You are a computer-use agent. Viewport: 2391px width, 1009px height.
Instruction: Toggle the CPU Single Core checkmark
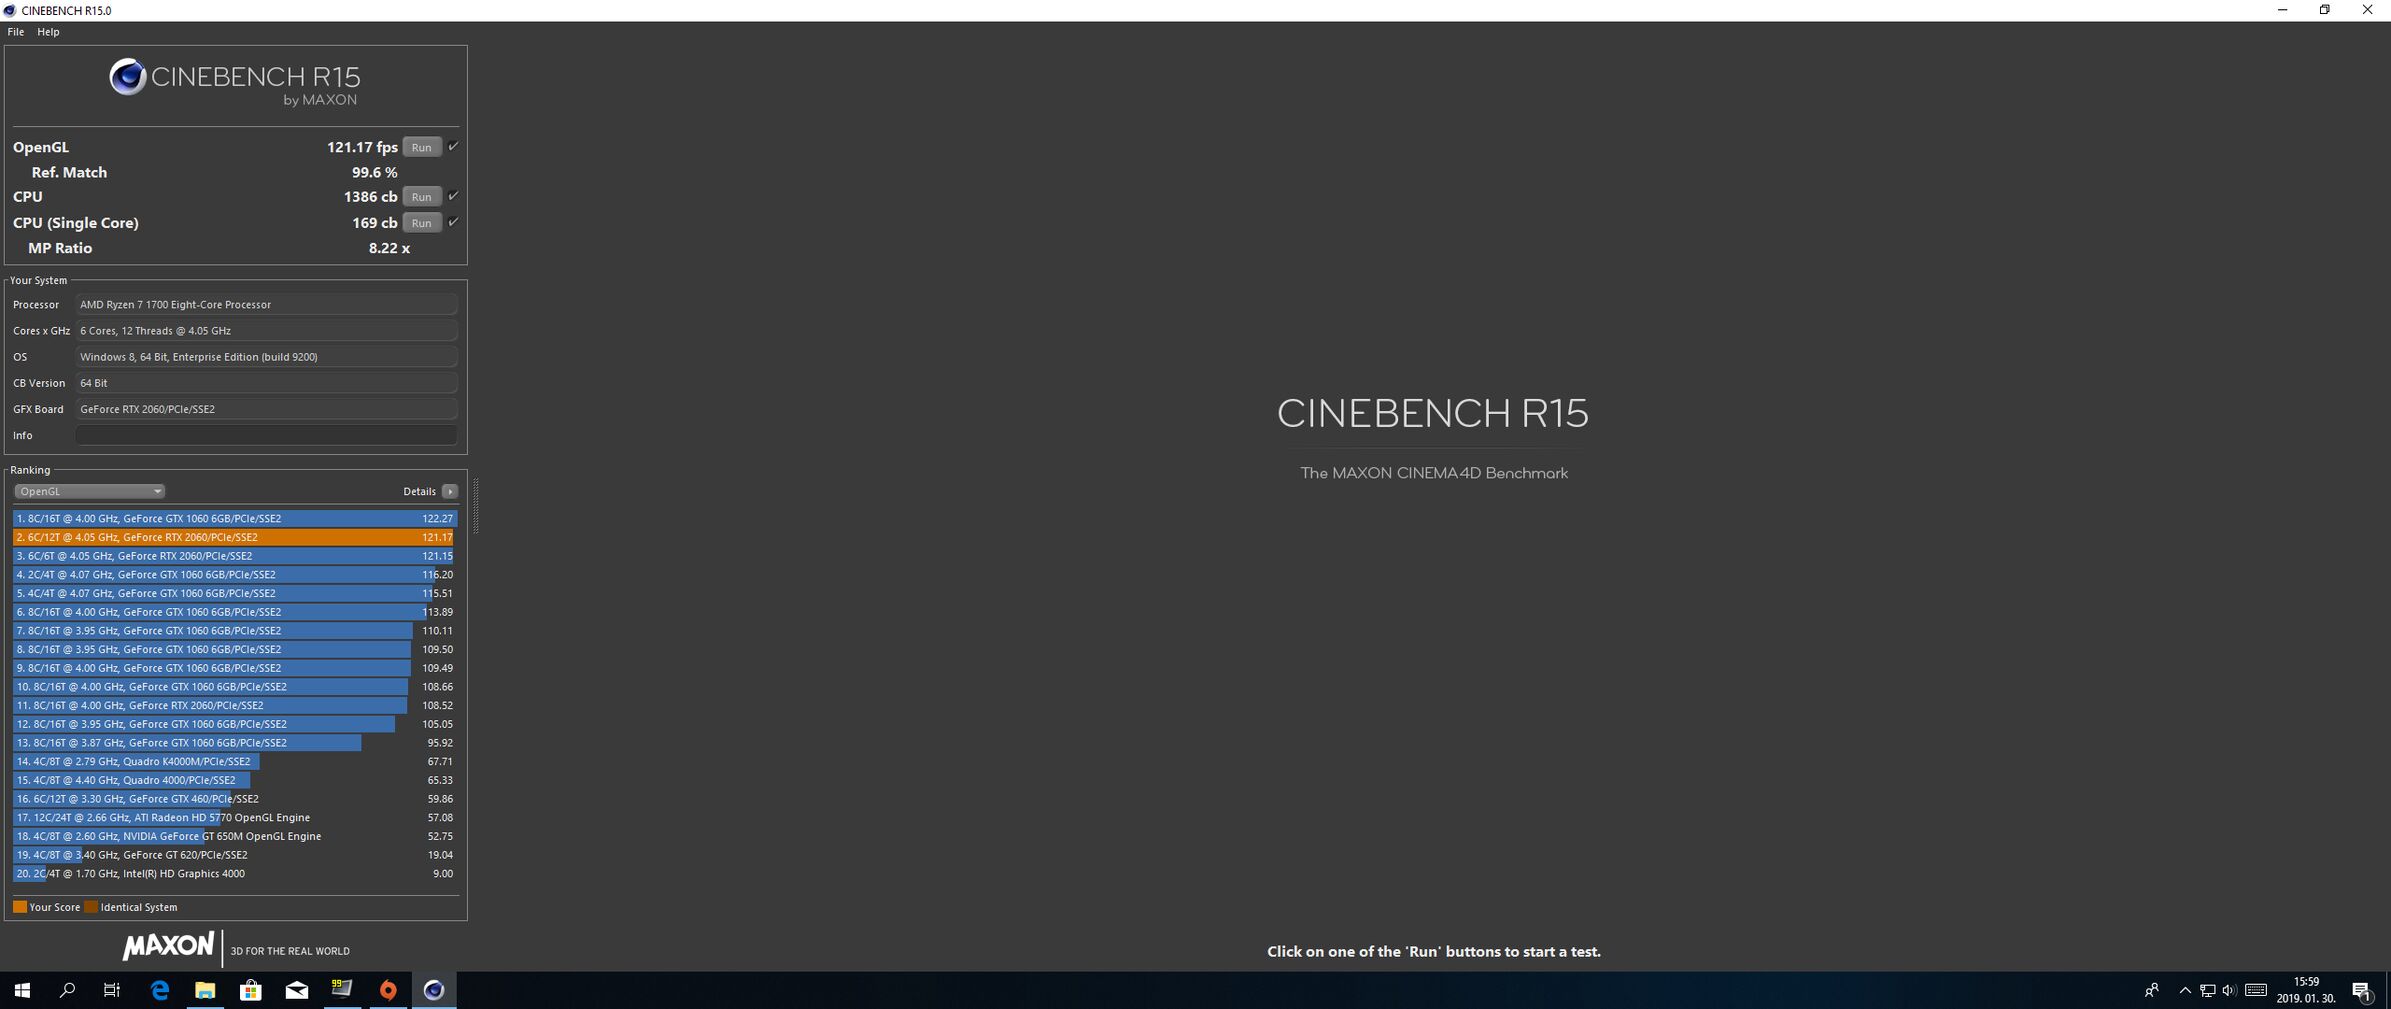(453, 222)
